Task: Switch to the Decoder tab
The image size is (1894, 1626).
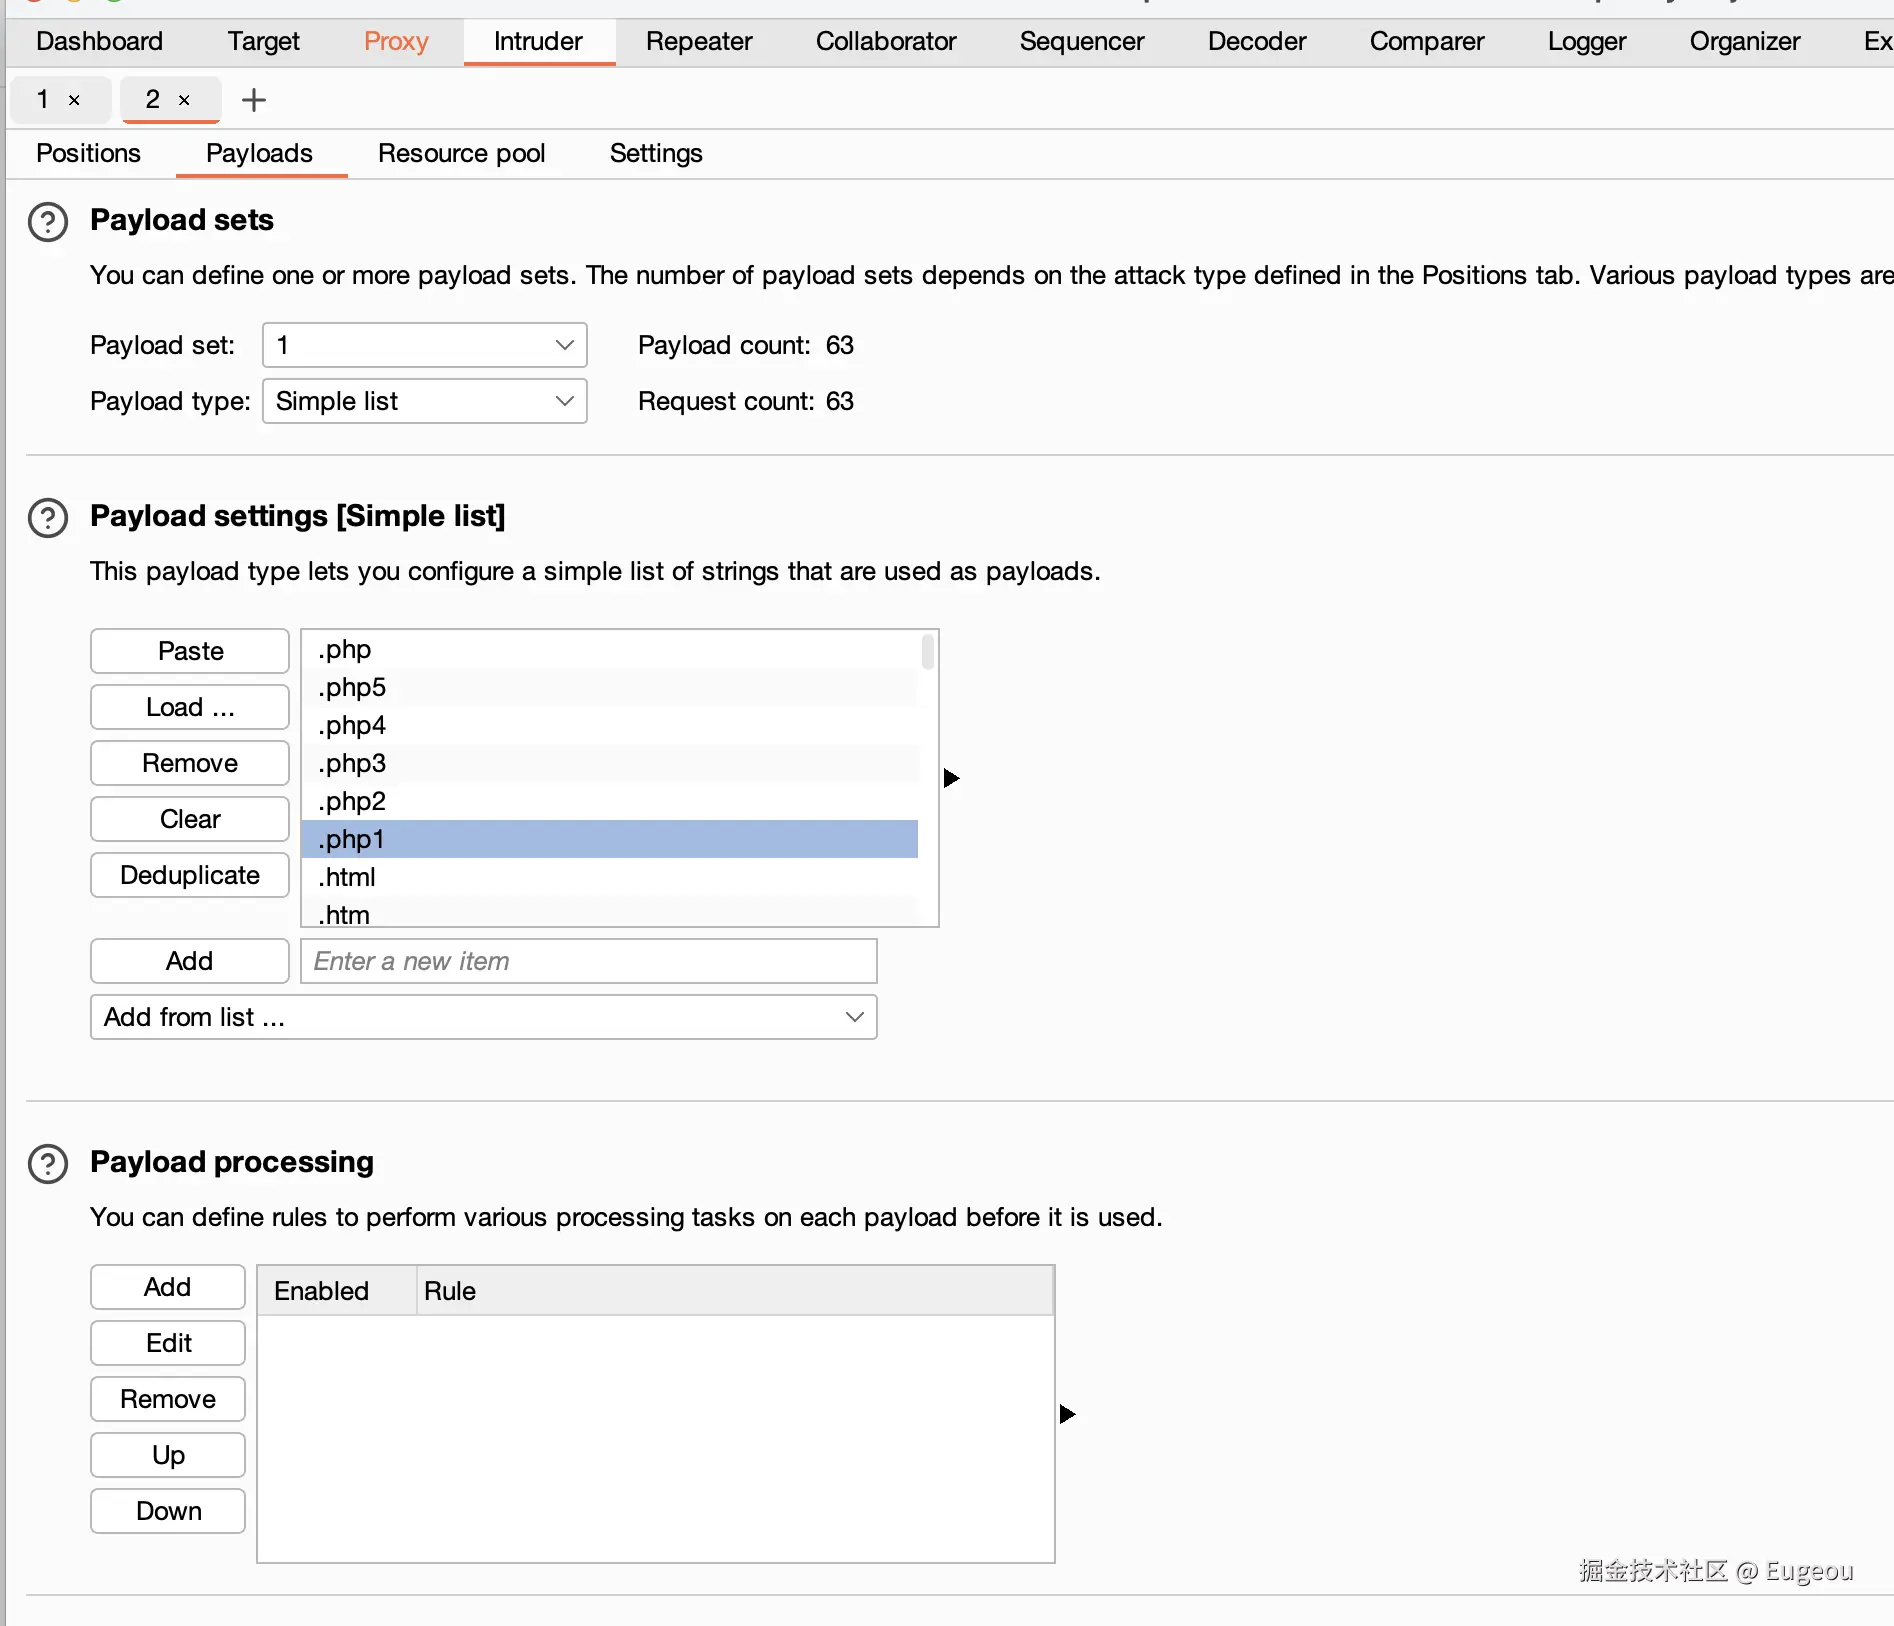Action: [x=1257, y=41]
